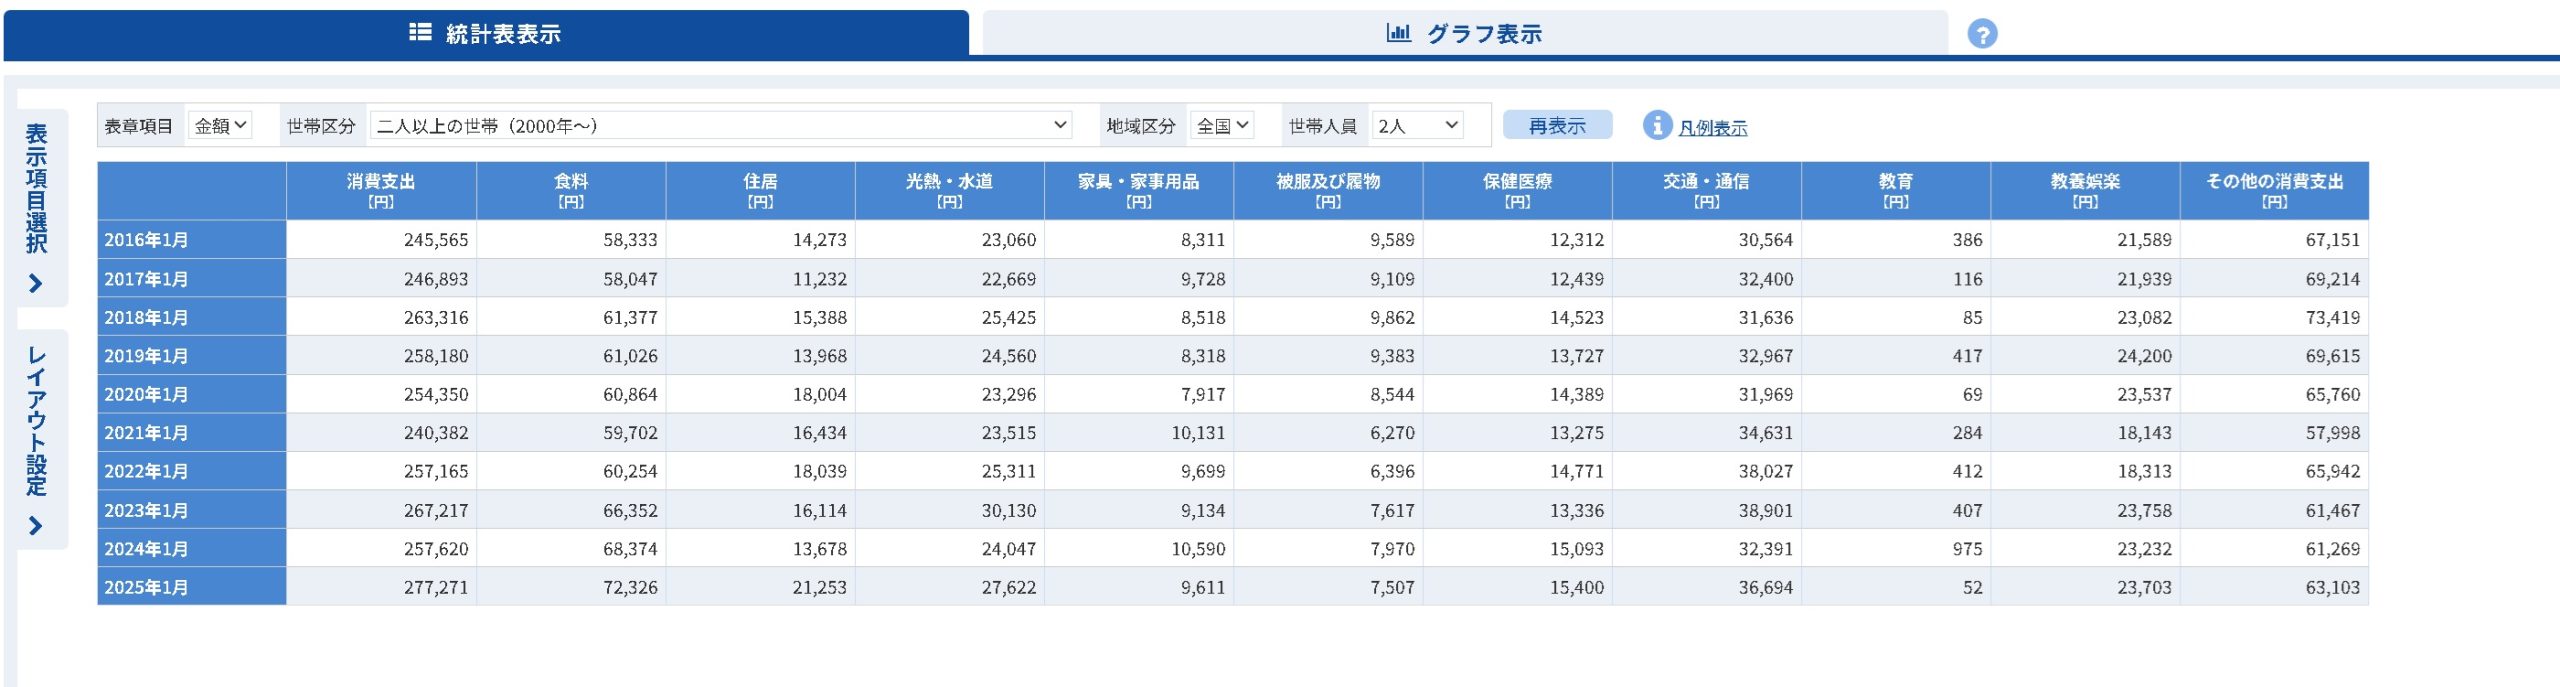This screenshot has height=687, width=2560.
Task: Click the その他の消費支出 column header
Action: point(2274,190)
